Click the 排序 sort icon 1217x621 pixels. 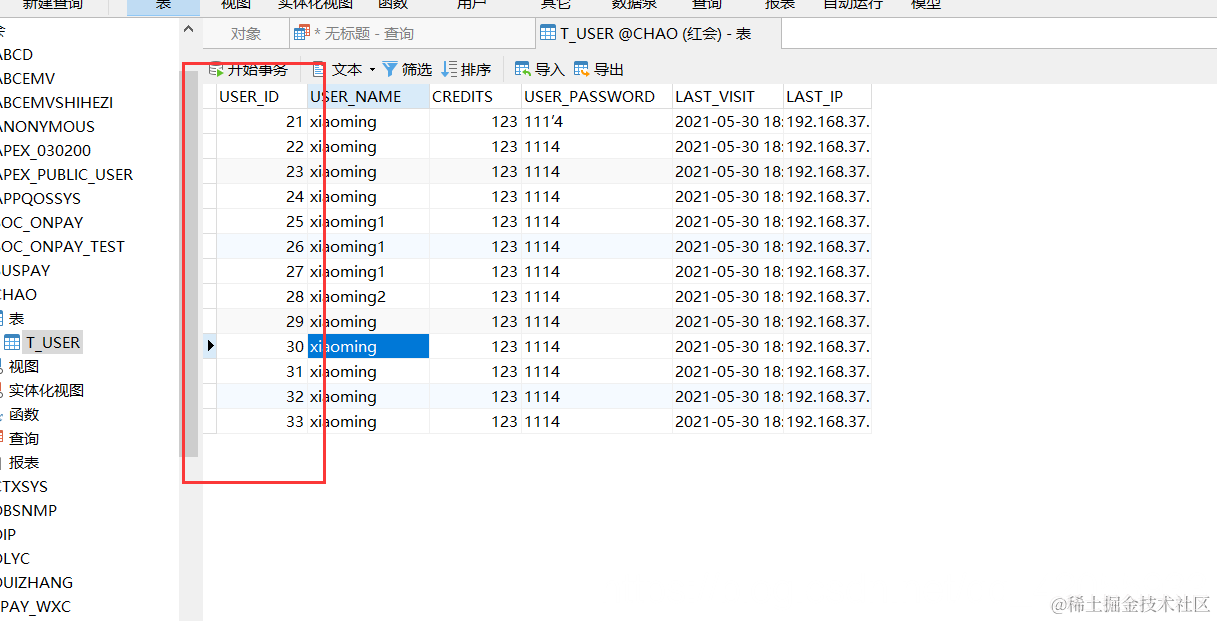(449, 70)
